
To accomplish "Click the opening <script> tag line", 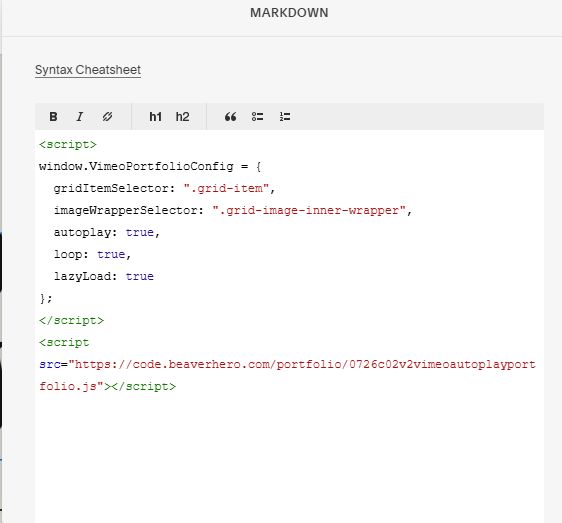I will [68, 144].
